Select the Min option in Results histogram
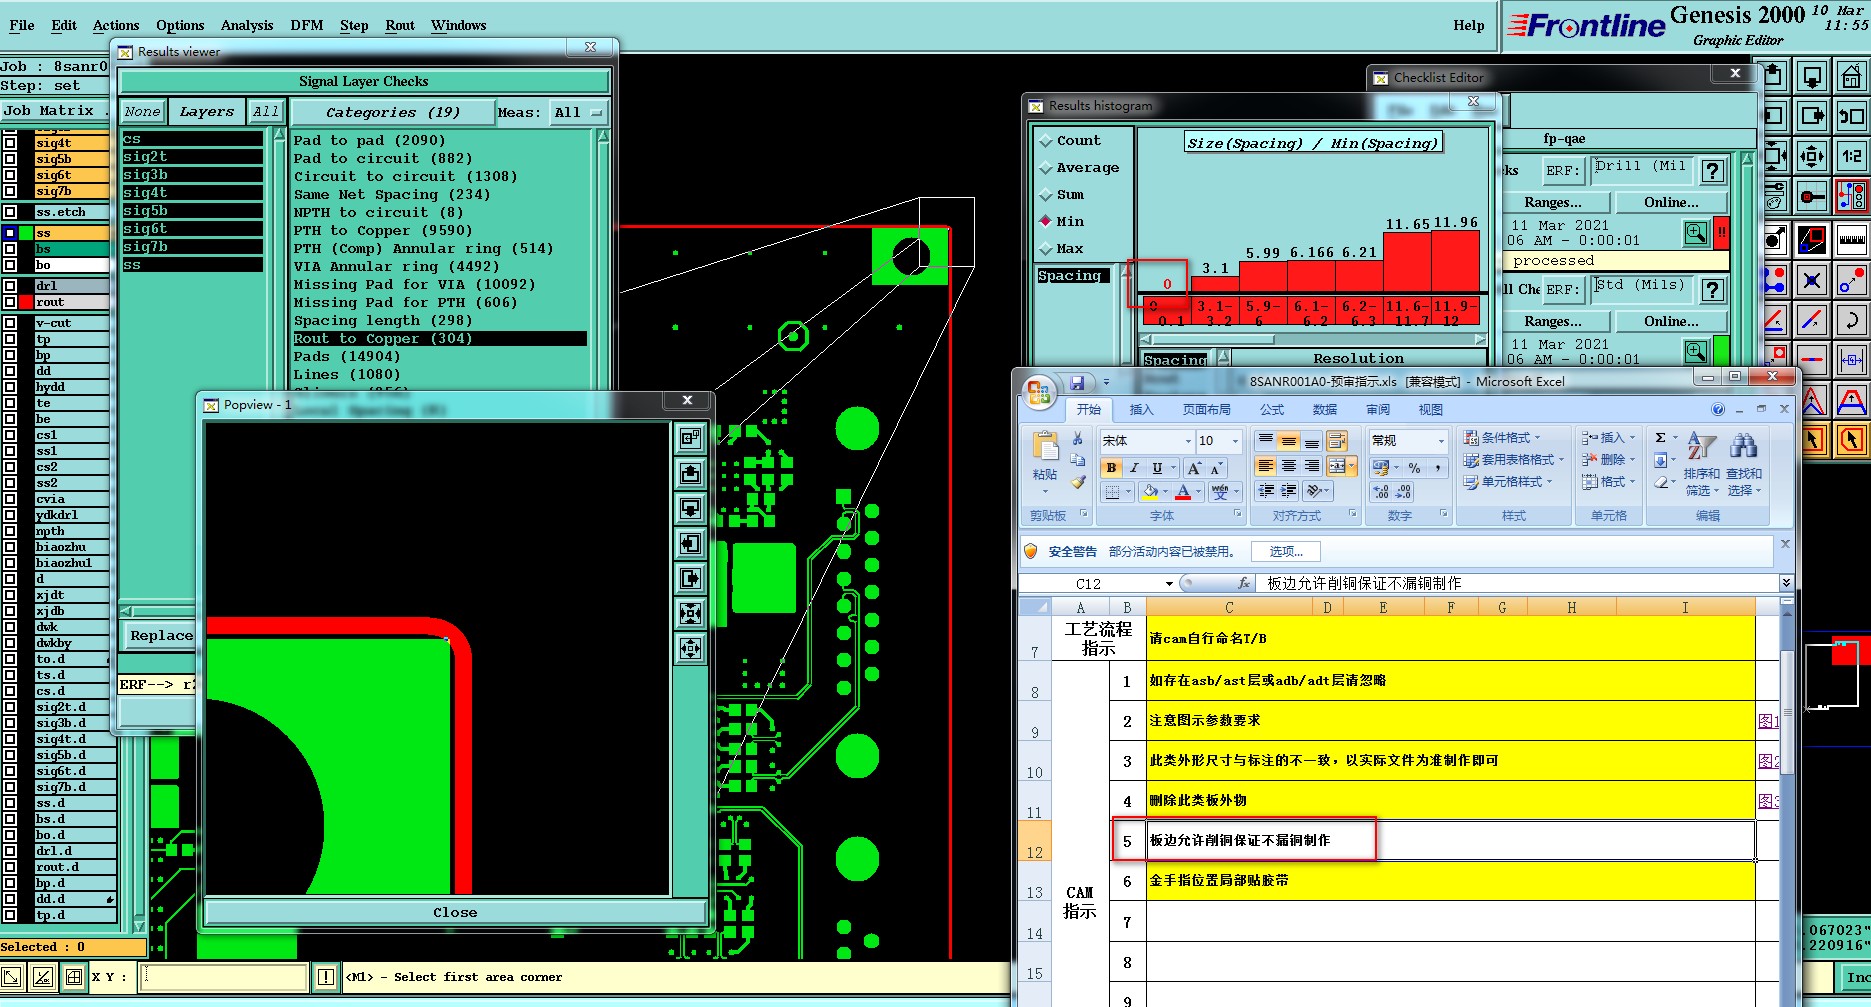1871x1007 pixels. 1062,222
